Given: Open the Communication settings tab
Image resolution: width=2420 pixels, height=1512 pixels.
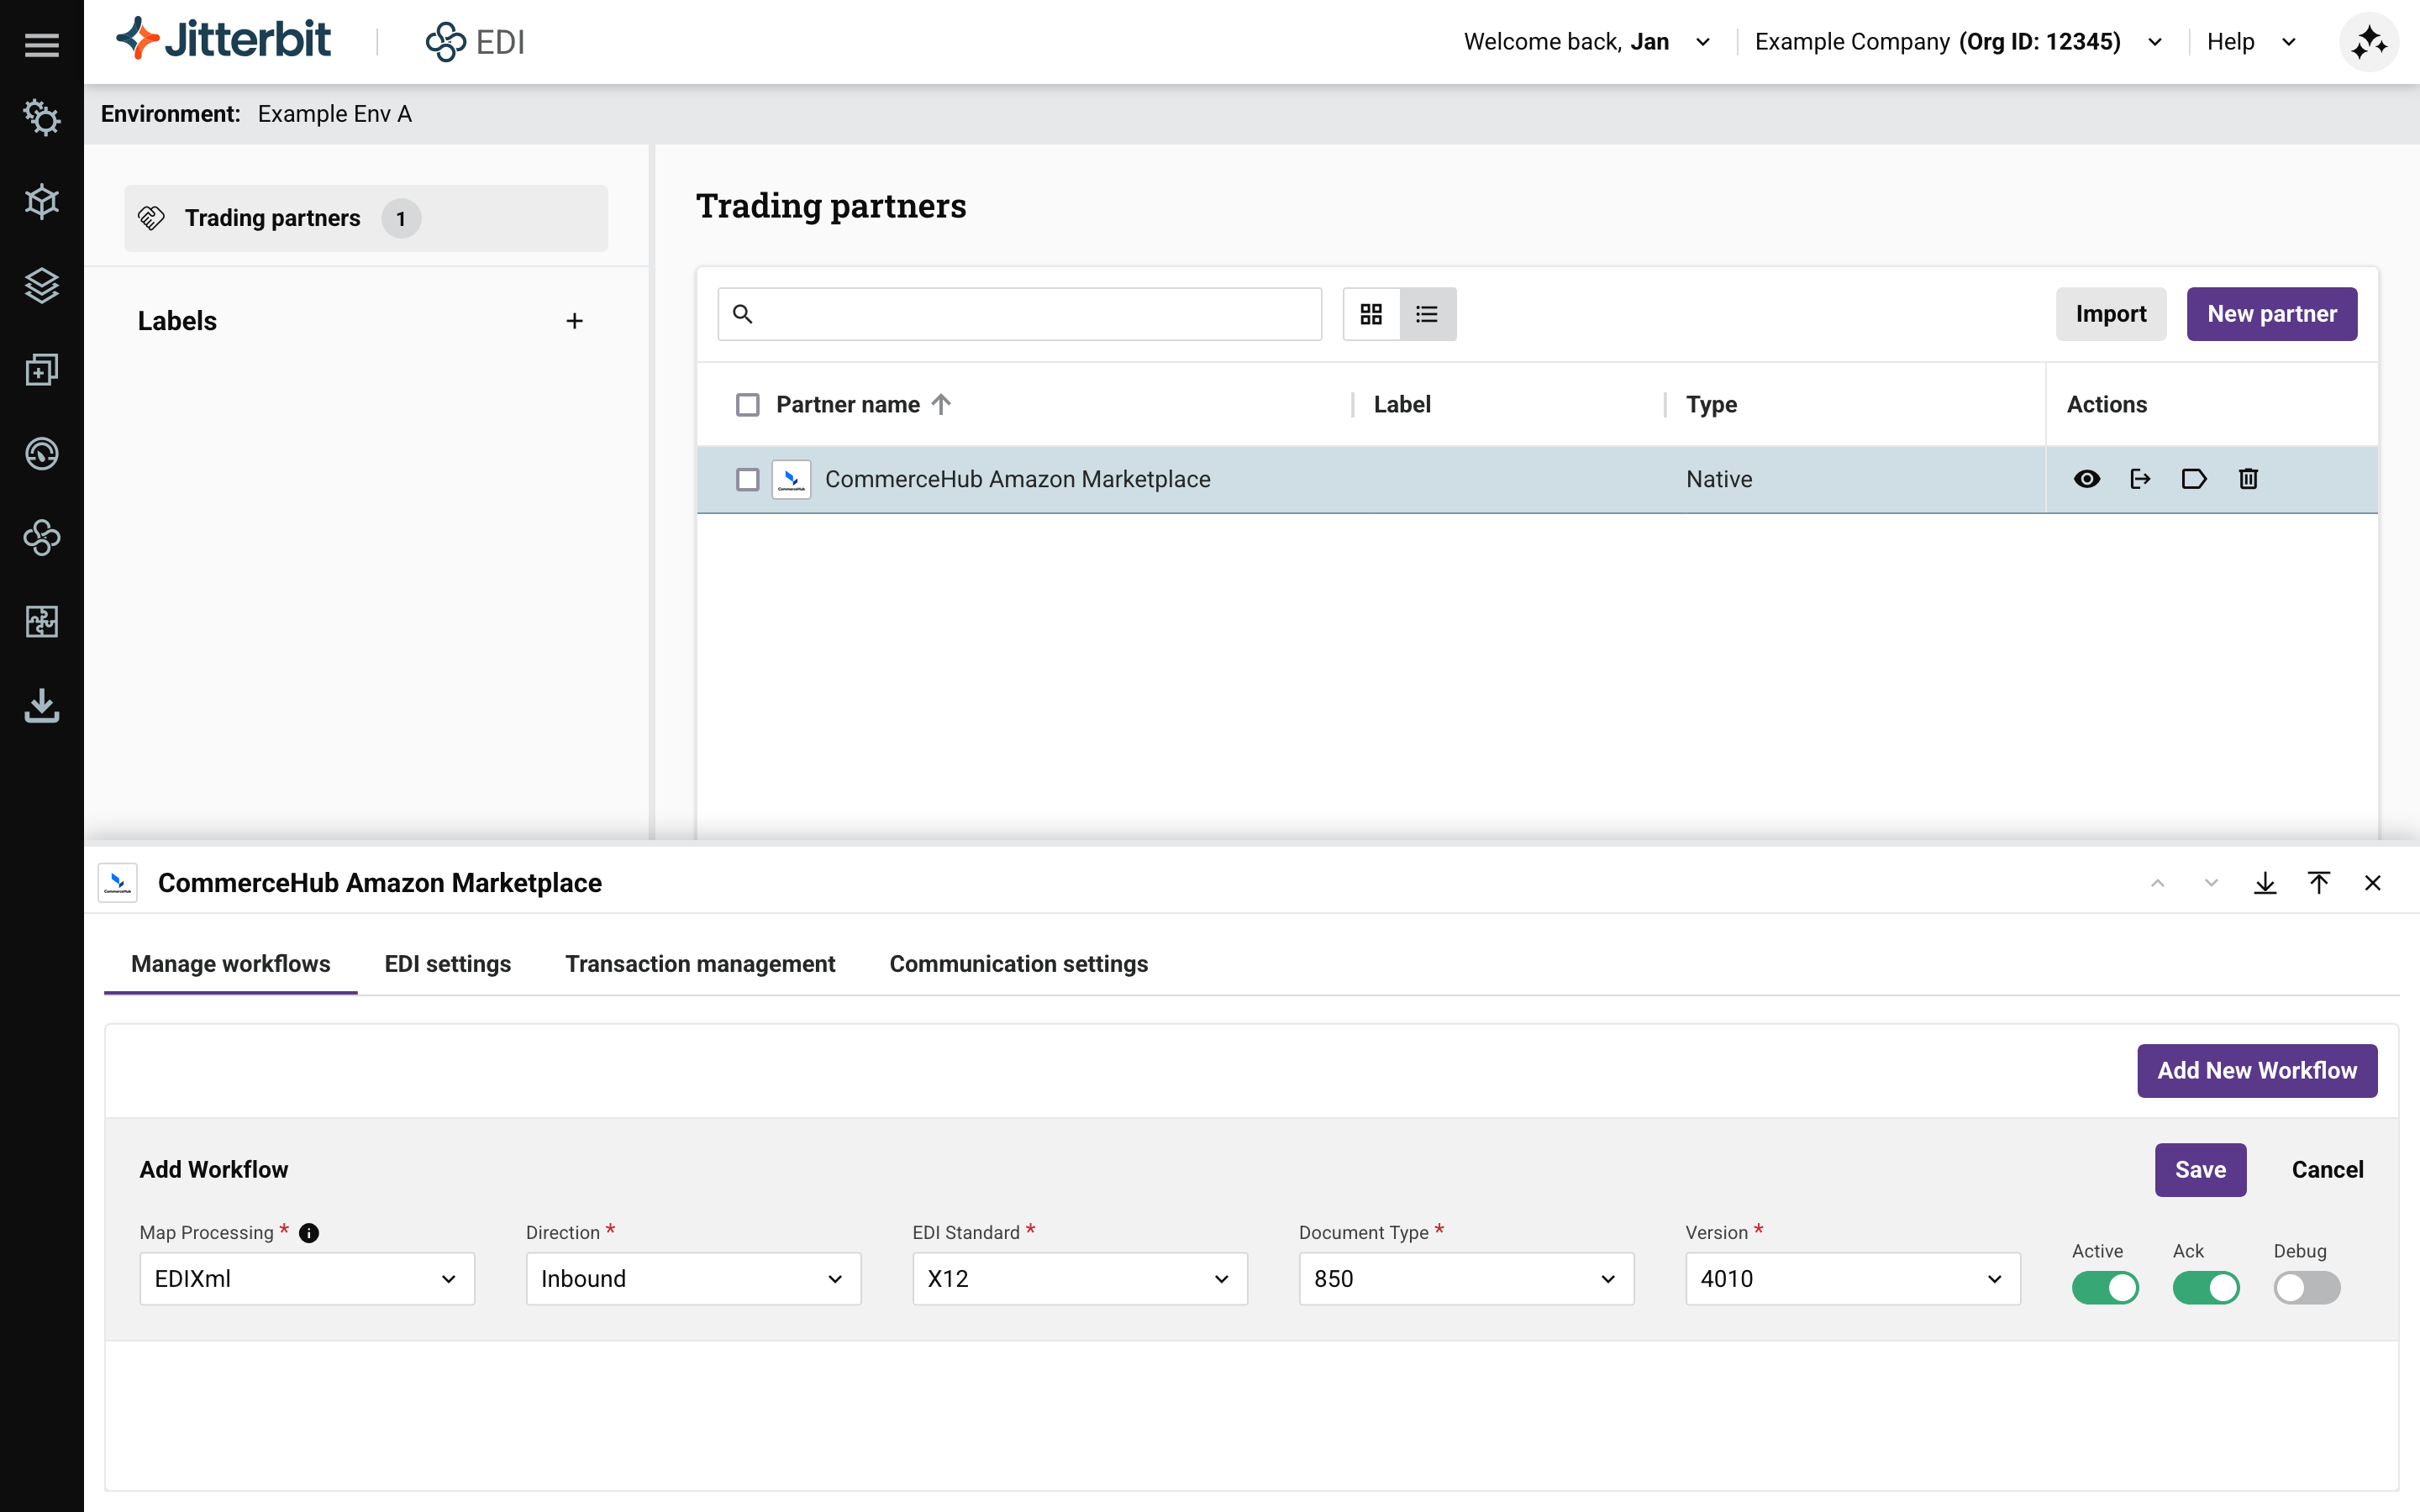Looking at the screenshot, I should click(x=1018, y=963).
